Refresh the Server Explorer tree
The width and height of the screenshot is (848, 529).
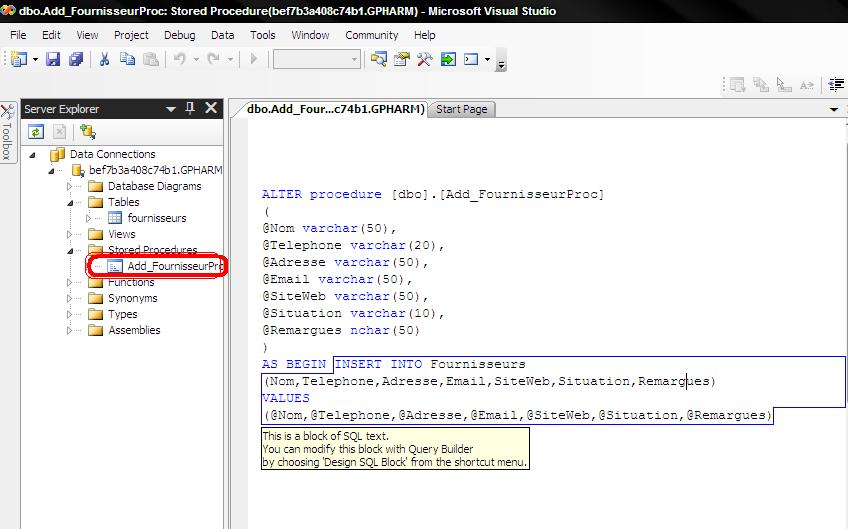pos(36,131)
